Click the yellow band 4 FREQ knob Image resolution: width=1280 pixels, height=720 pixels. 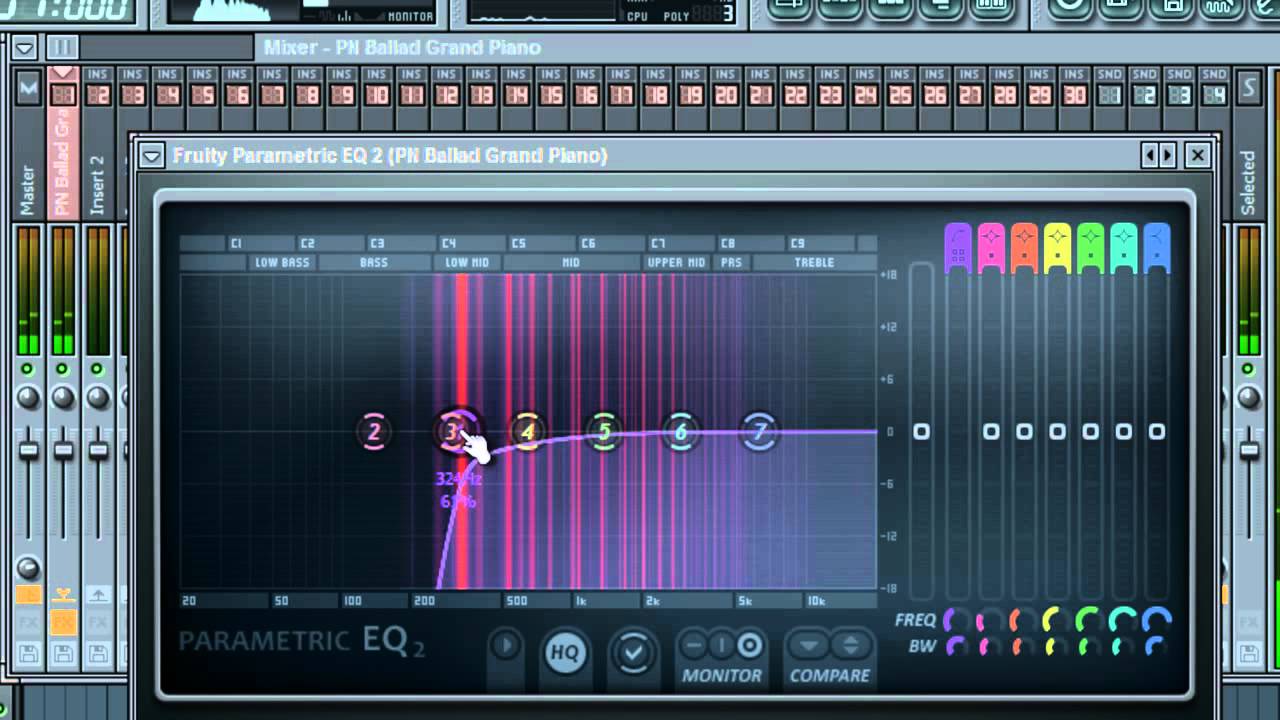click(1057, 620)
